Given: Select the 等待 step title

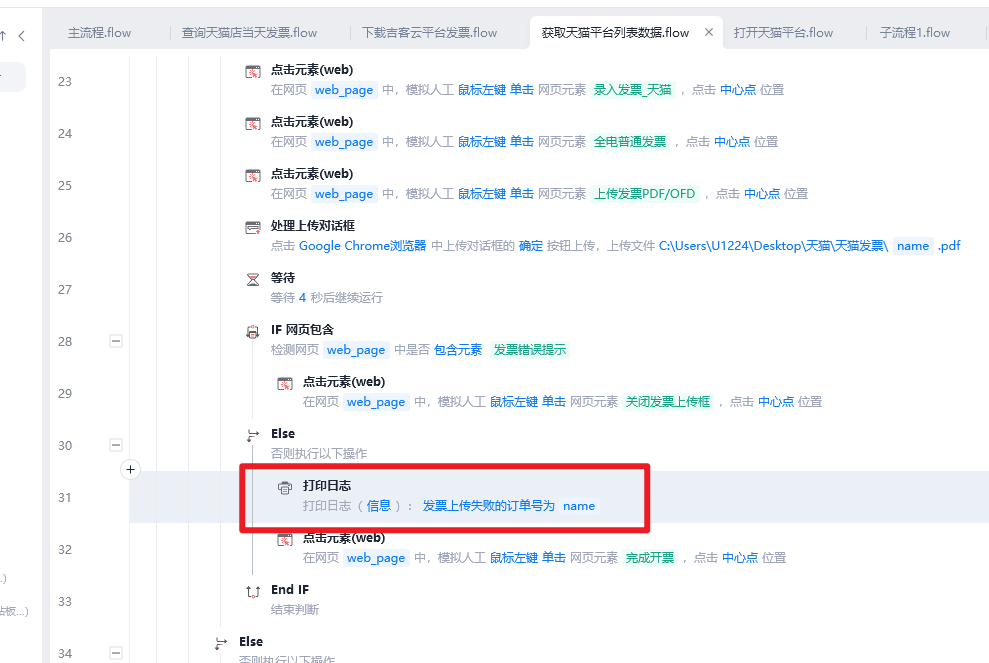Looking at the screenshot, I should tap(283, 278).
